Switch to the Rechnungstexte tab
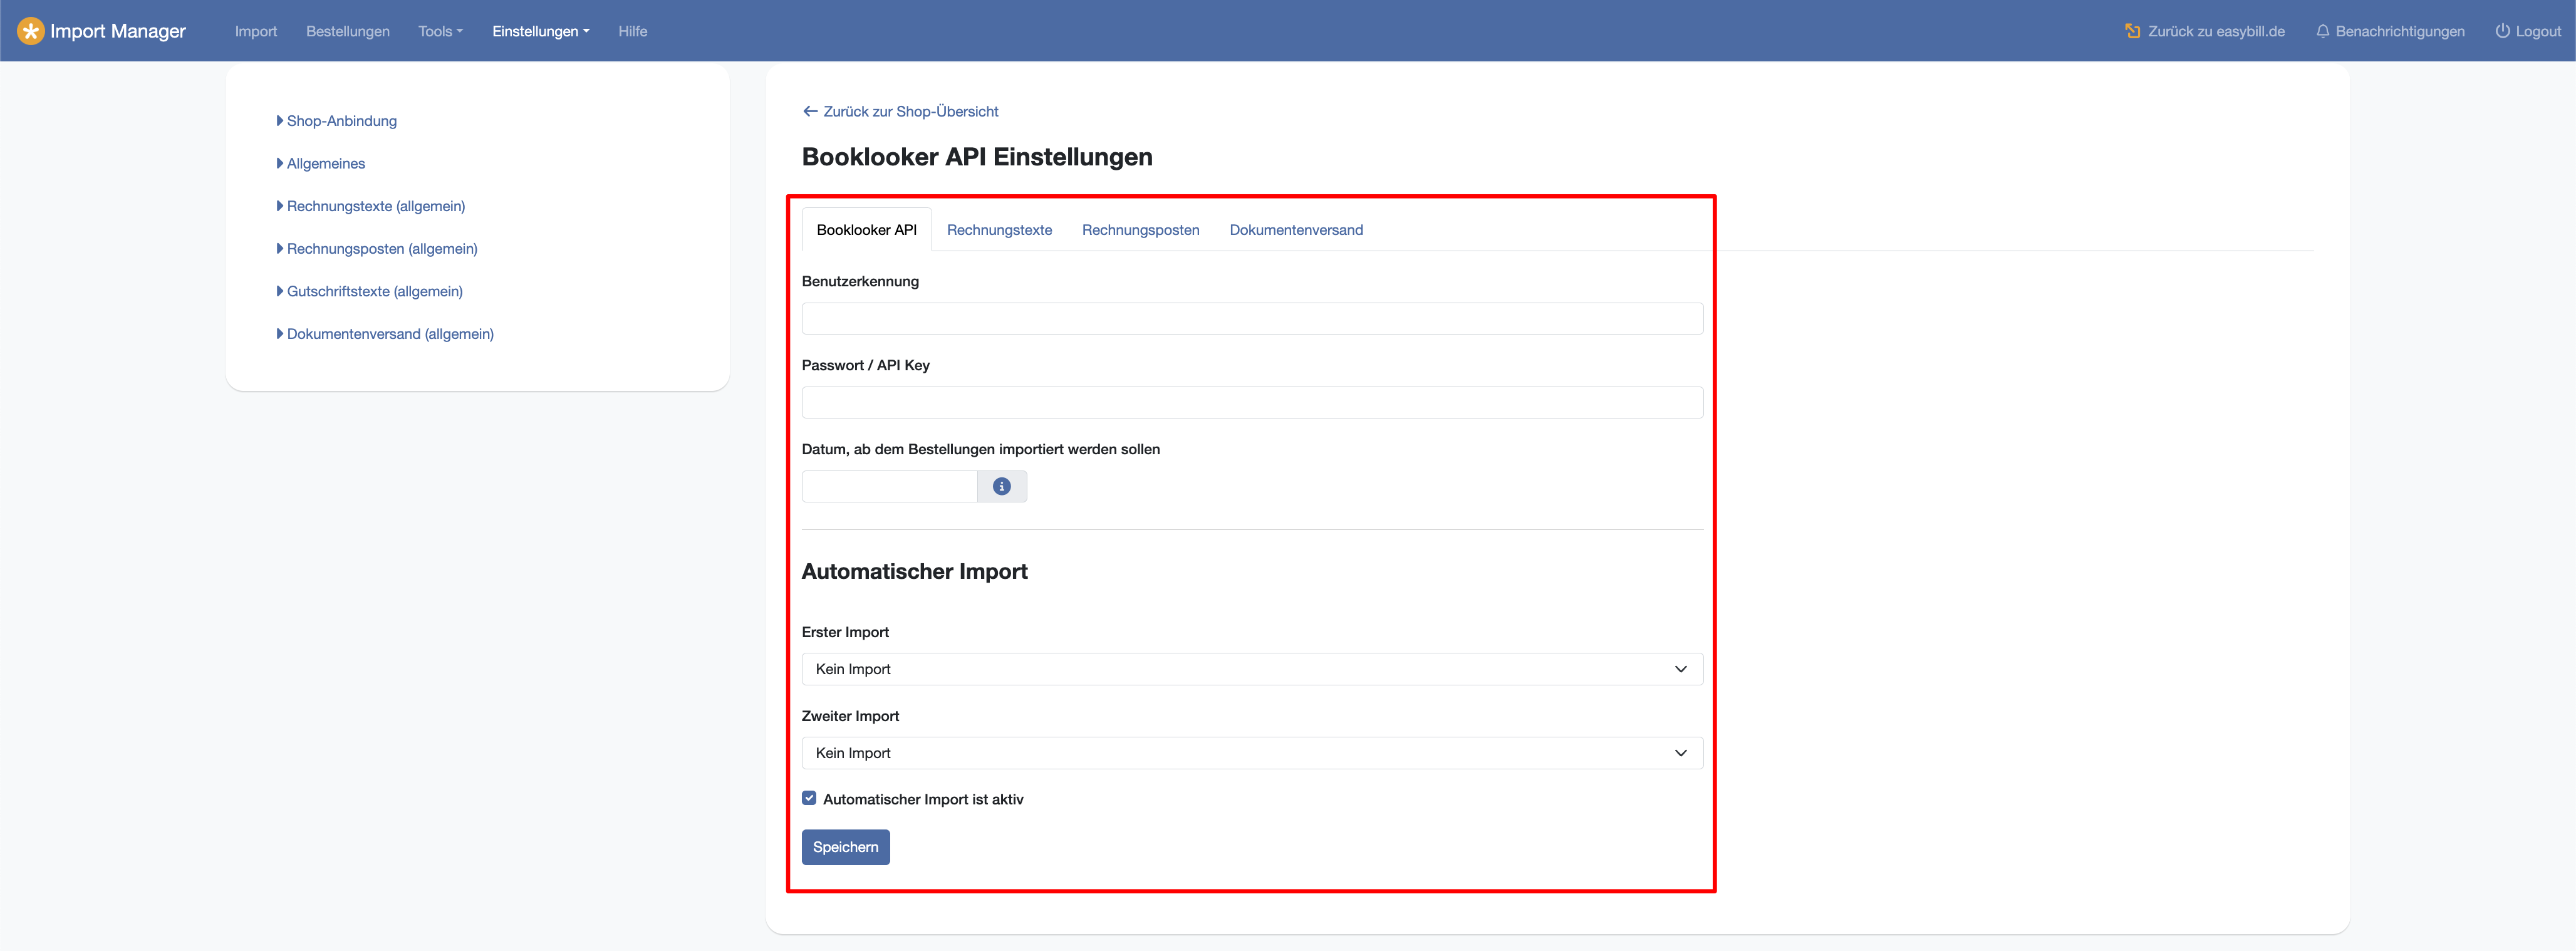The height and width of the screenshot is (951, 2576). pyautogui.click(x=998, y=230)
